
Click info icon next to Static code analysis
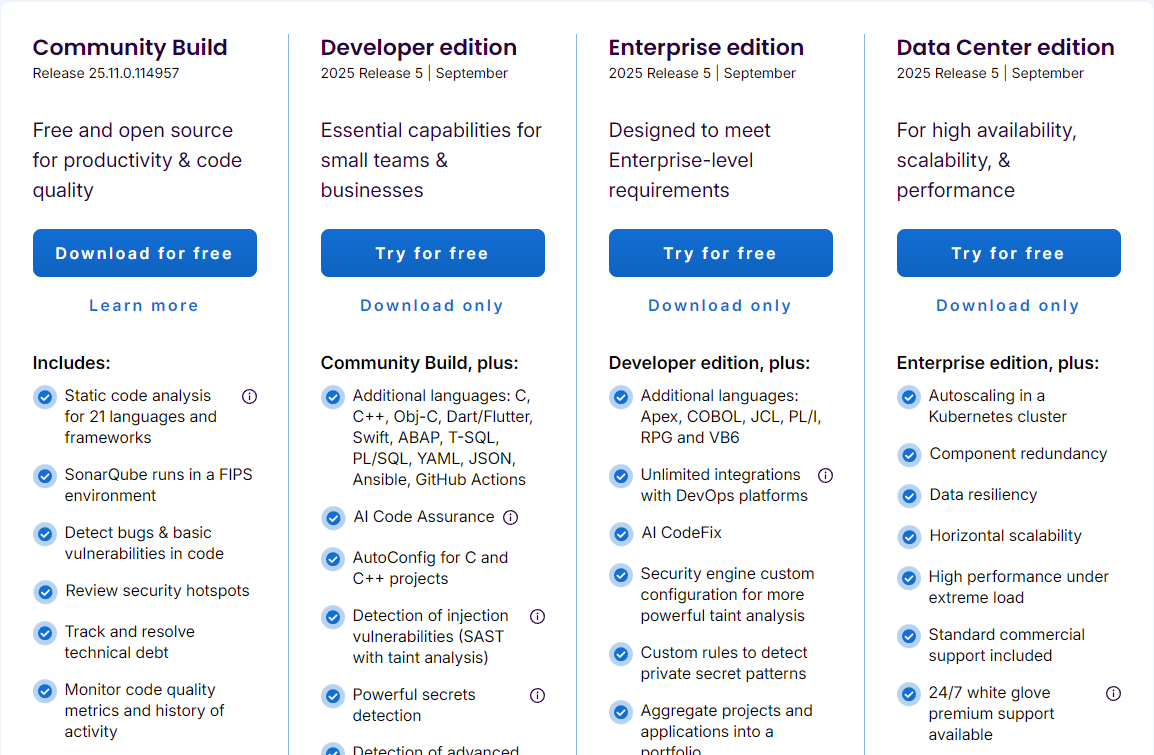pyautogui.click(x=250, y=396)
